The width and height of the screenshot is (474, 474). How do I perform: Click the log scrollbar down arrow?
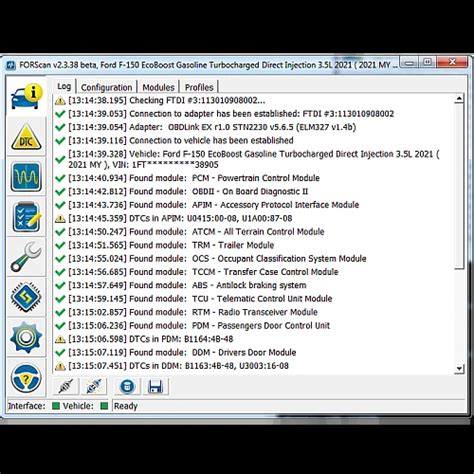pos(459,369)
